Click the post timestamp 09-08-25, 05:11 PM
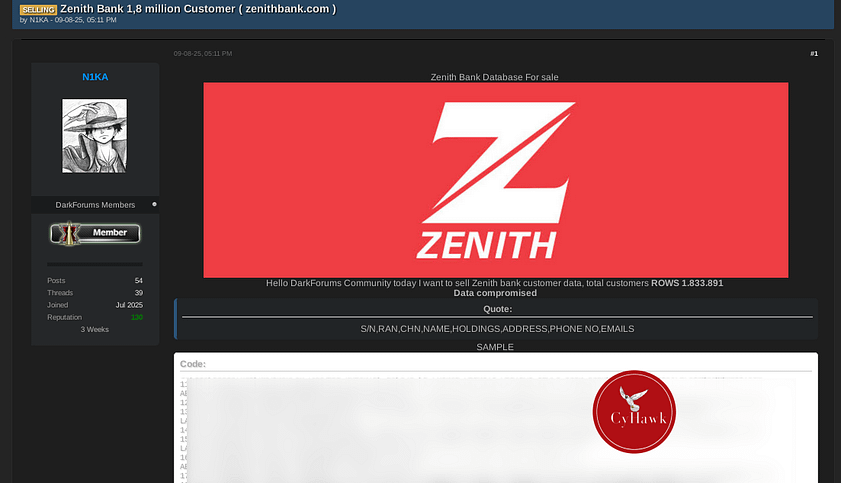 [203, 54]
